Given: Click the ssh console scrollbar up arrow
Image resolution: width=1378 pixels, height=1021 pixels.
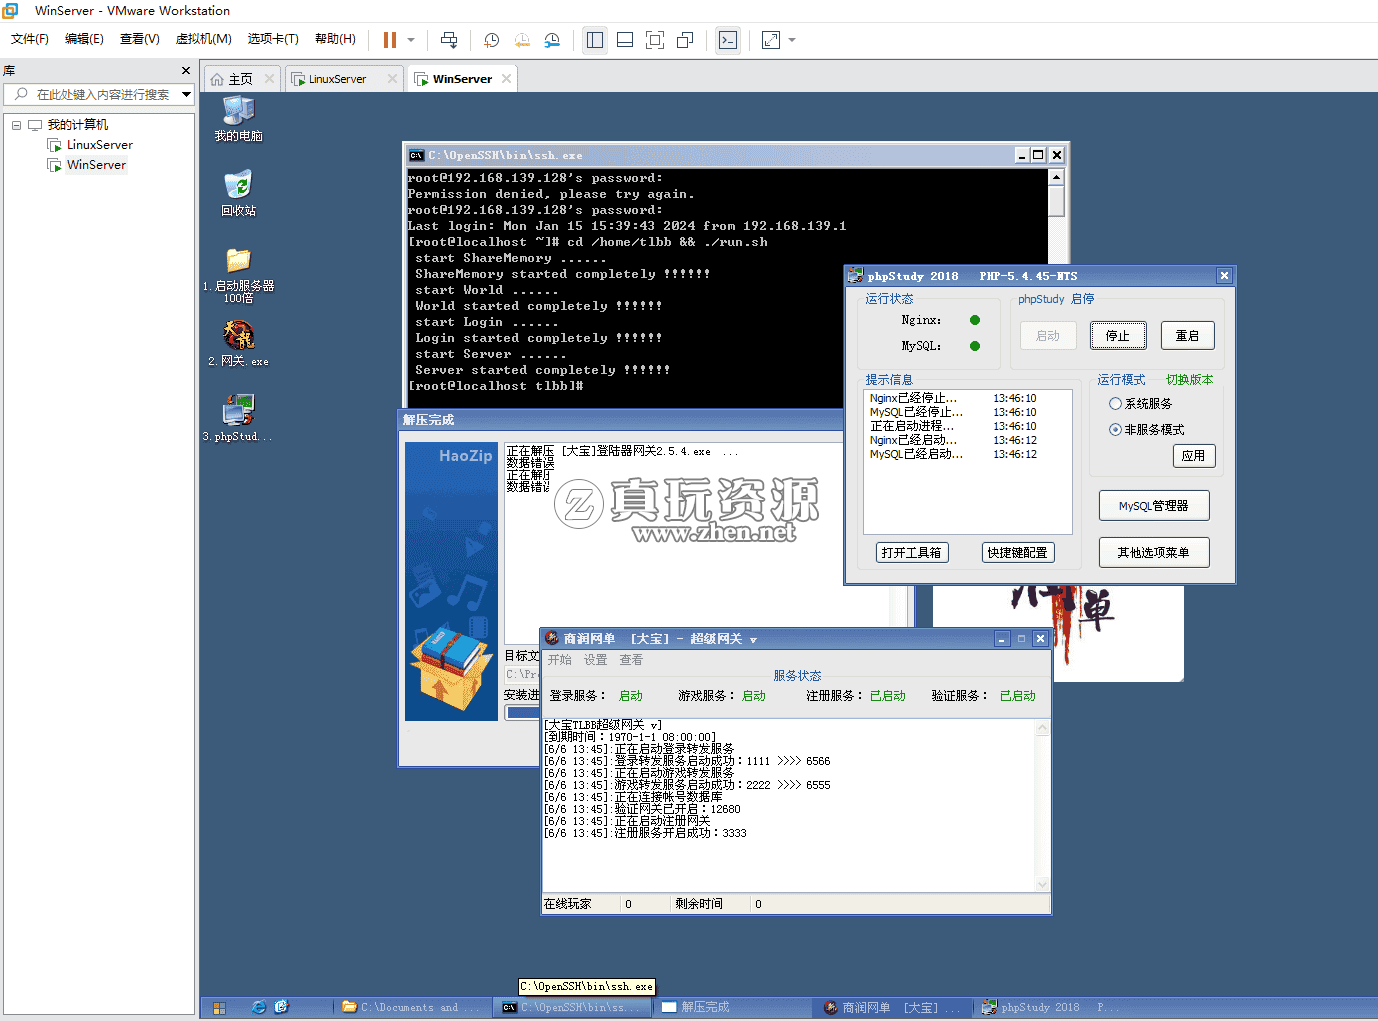Looking at the screenshot, I should 1056,177.
